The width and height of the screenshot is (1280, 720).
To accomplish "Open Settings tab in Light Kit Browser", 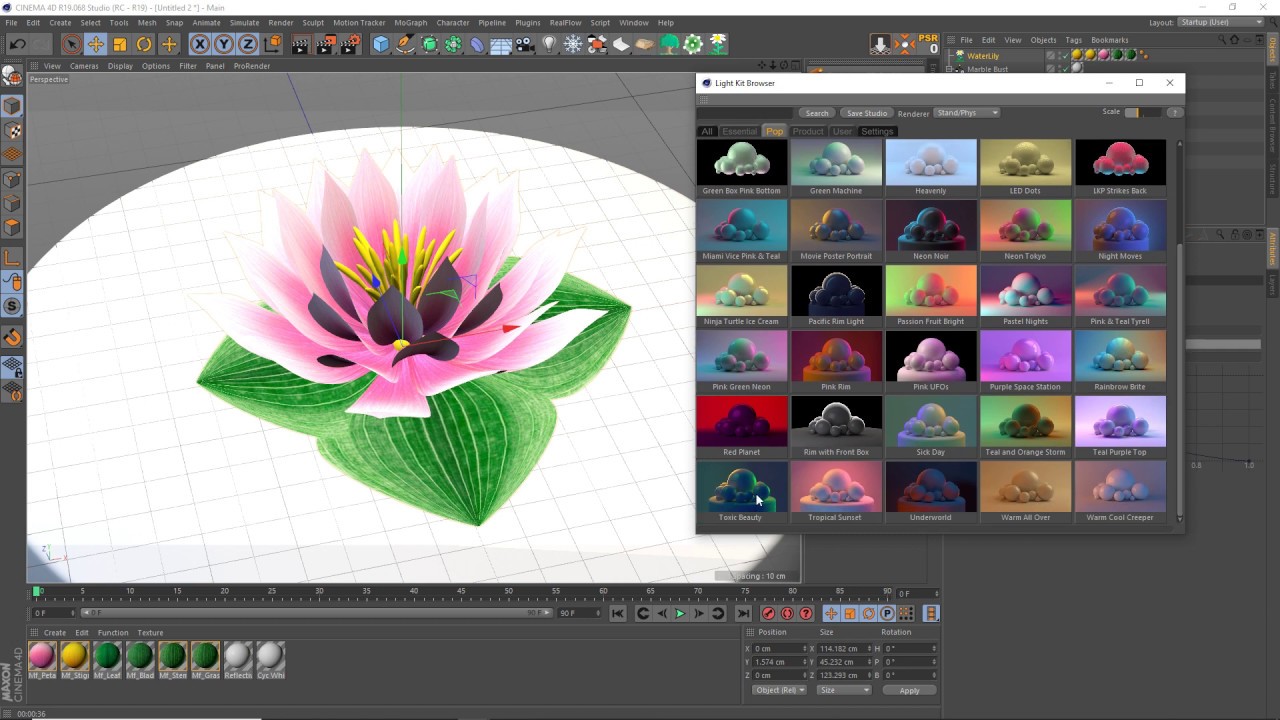I will pos(877,131).
